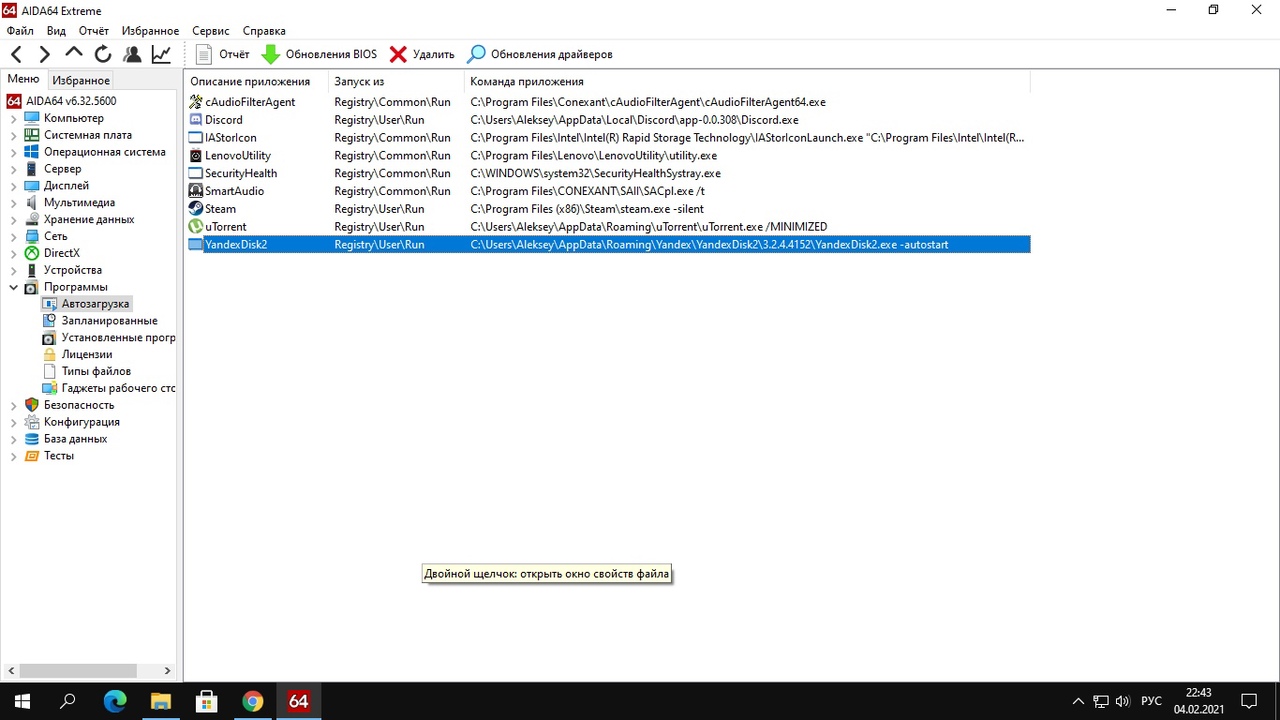1280x720 pixels.
Task: Expand the Безопасность tree node
Action: [x=14, y=405]
